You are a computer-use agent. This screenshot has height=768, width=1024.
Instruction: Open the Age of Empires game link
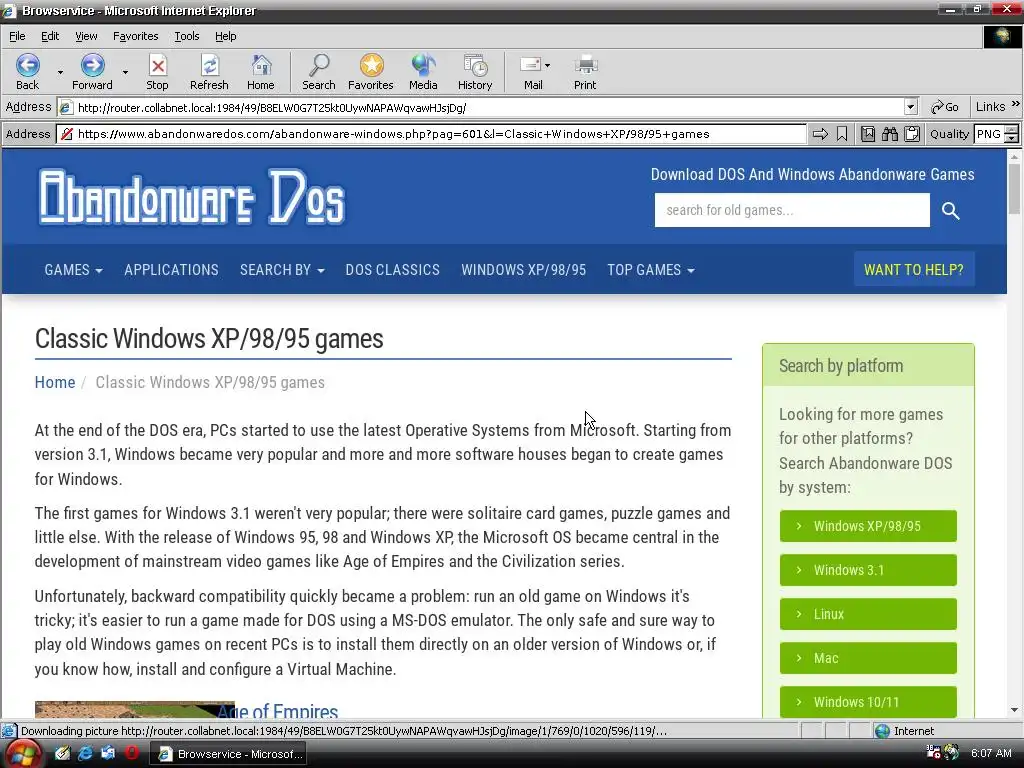click(278, 711)
